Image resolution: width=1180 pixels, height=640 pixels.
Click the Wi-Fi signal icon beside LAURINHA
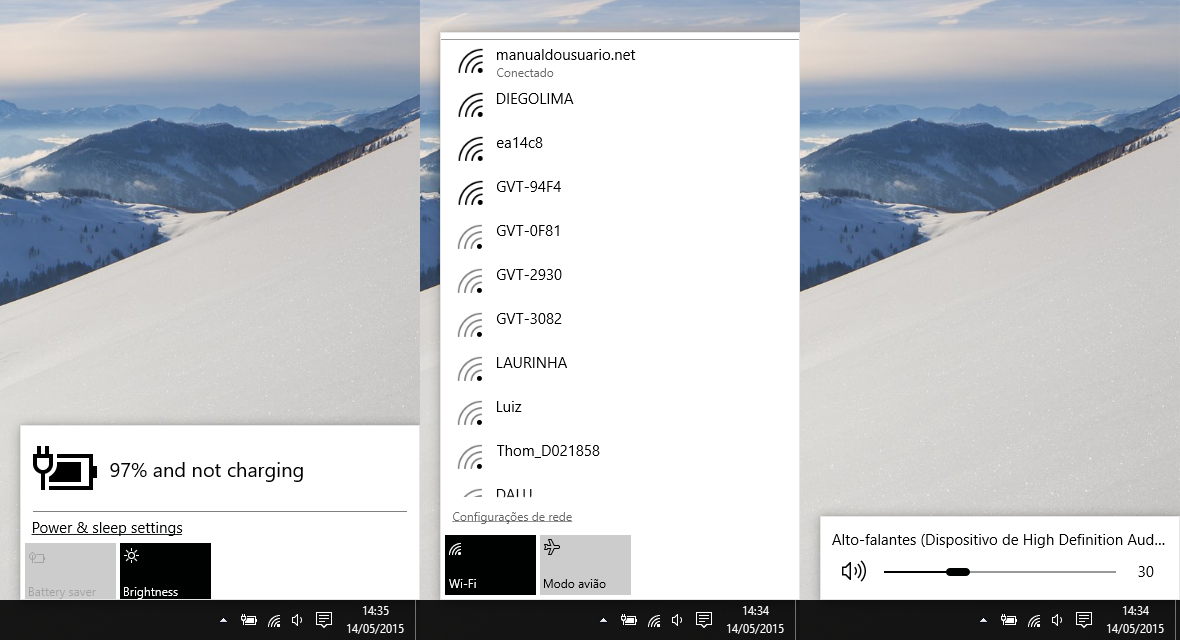(x=471, y=369)
